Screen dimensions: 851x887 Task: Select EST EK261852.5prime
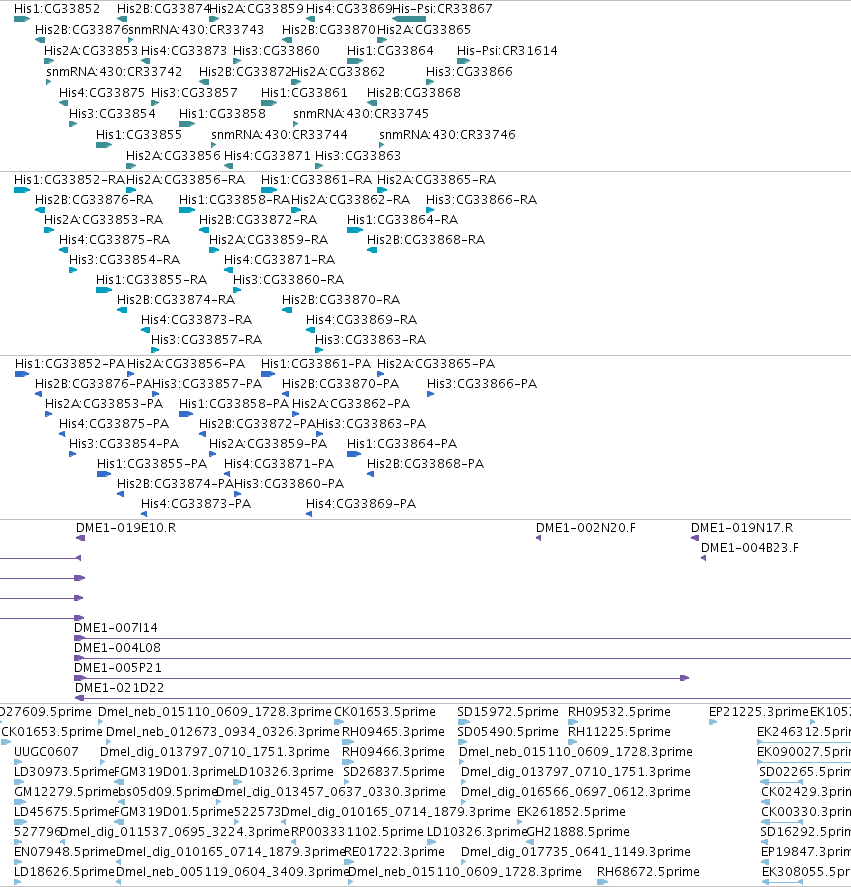(571, 812)
